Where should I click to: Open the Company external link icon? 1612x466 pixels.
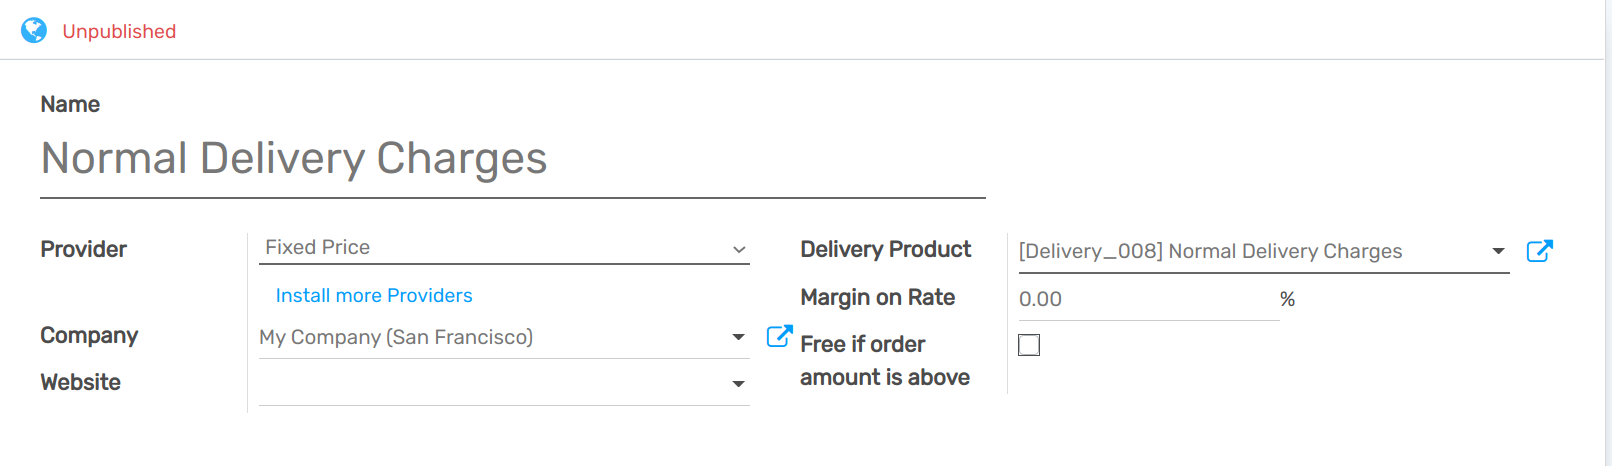779,336
